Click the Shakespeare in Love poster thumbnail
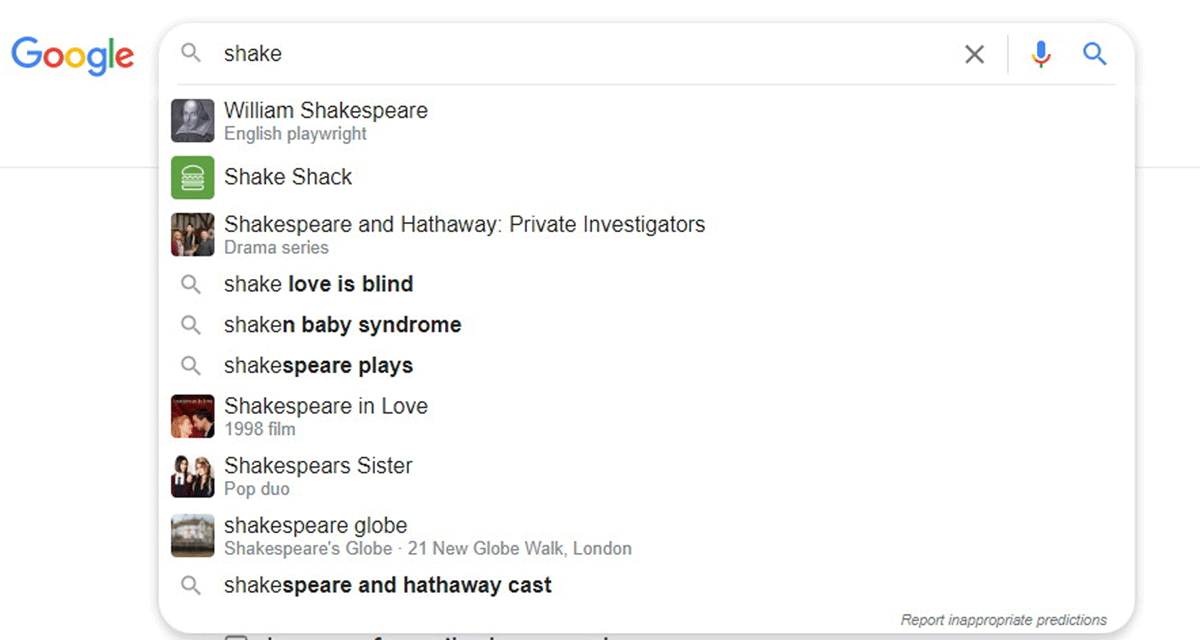The height and width of the screenshot is (640, 1200). point(192,416)
